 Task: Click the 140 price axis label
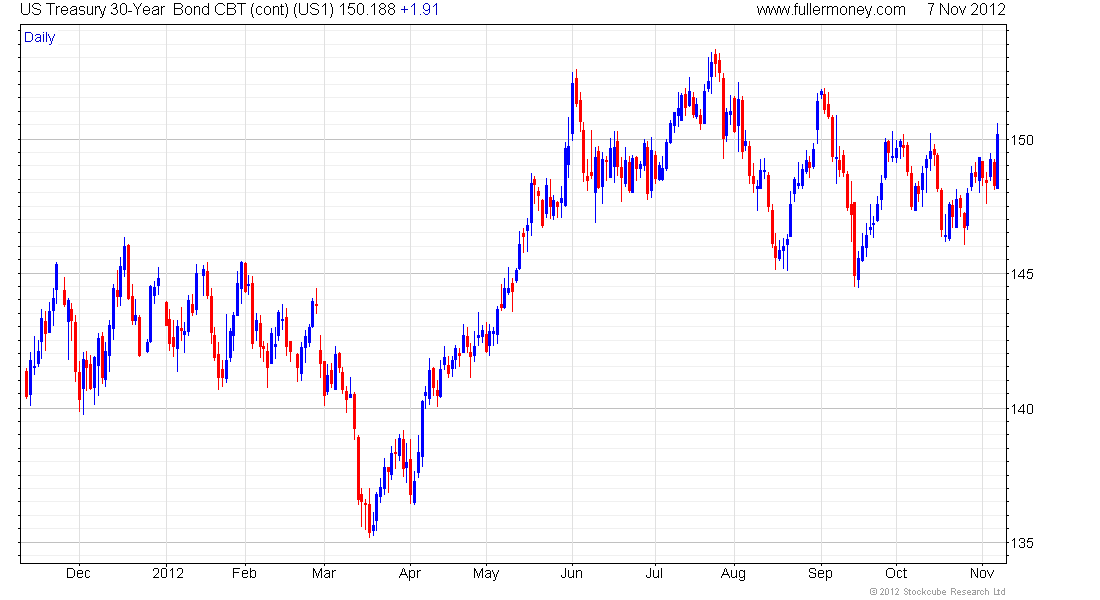tap(1023, 408)
